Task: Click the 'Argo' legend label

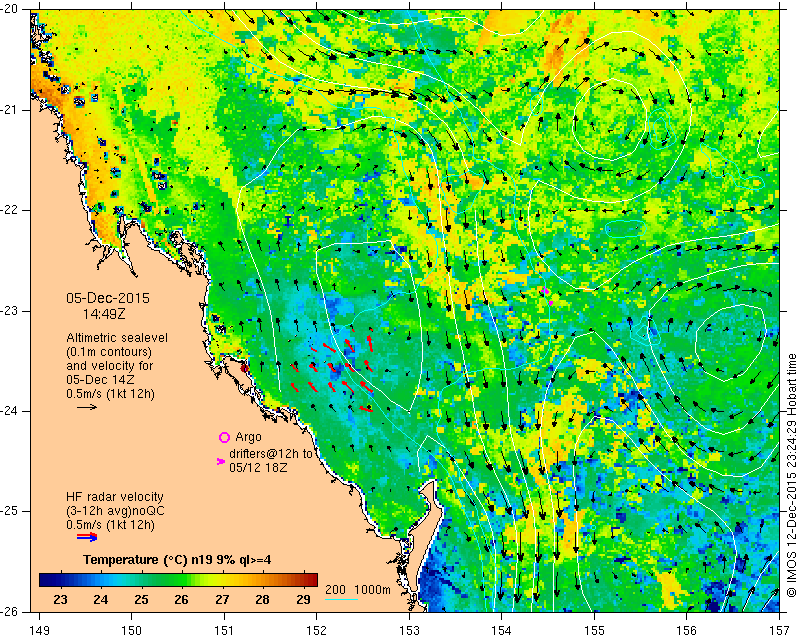Action: 248,437
